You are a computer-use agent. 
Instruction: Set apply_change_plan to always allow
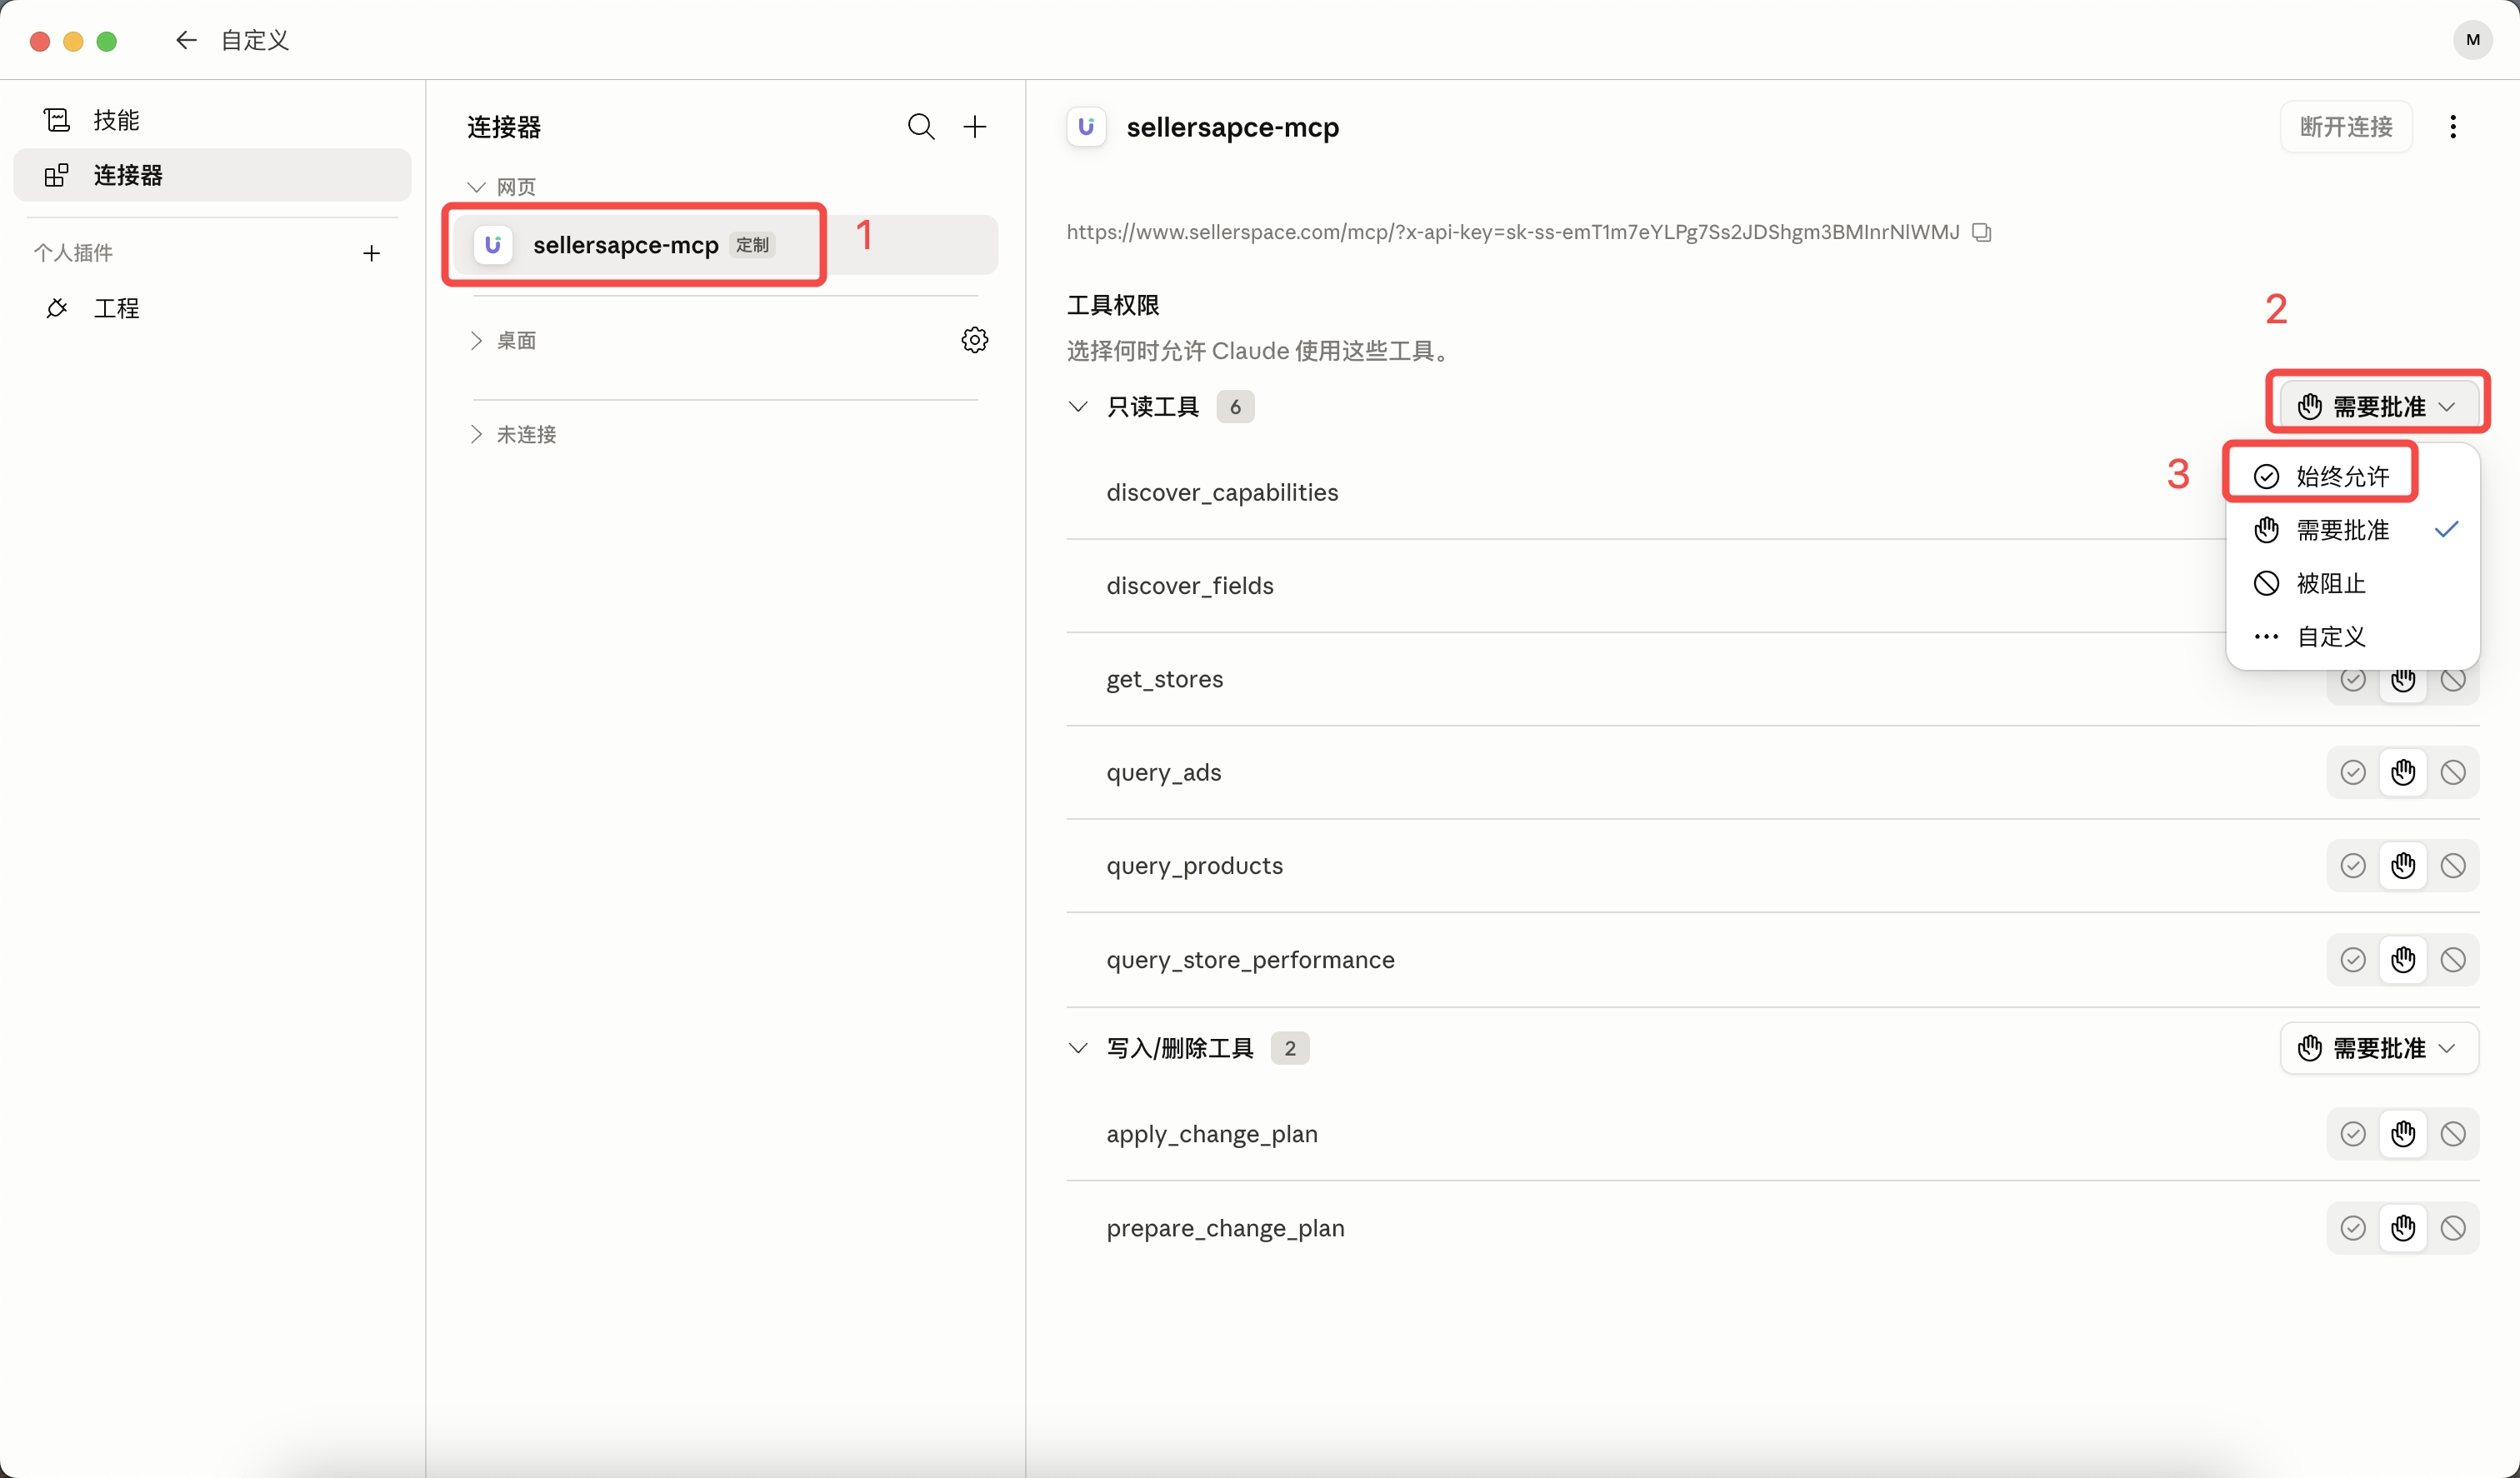tap(2353, 1134)
